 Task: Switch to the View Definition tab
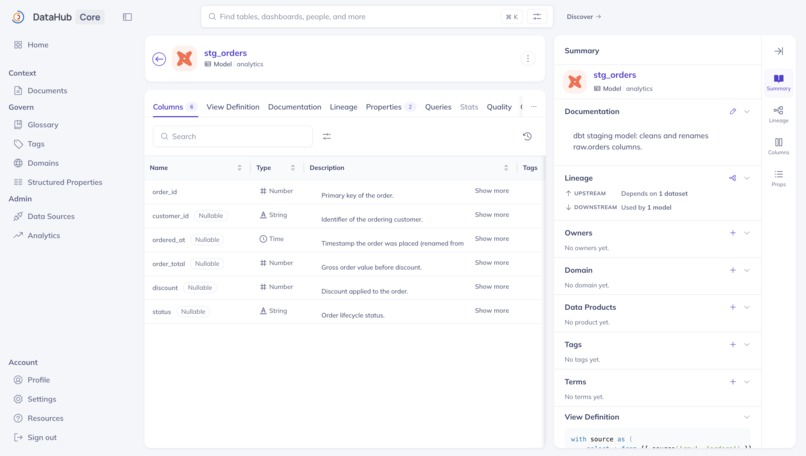point(233,107)
